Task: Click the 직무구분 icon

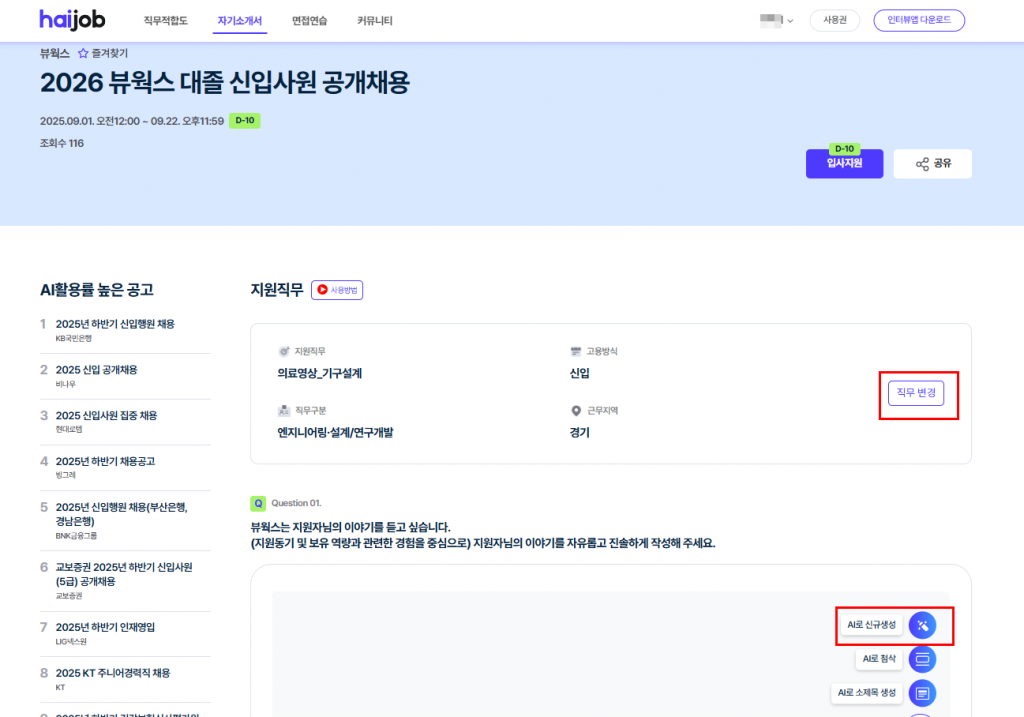Action: tap(283, 411)
